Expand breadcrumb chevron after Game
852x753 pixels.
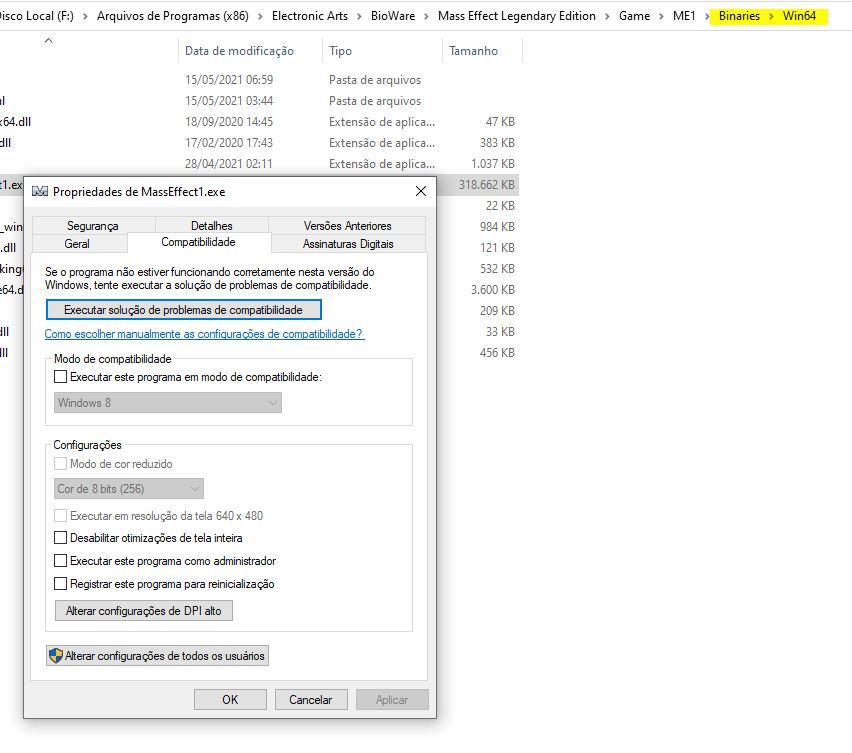(661, 16)
